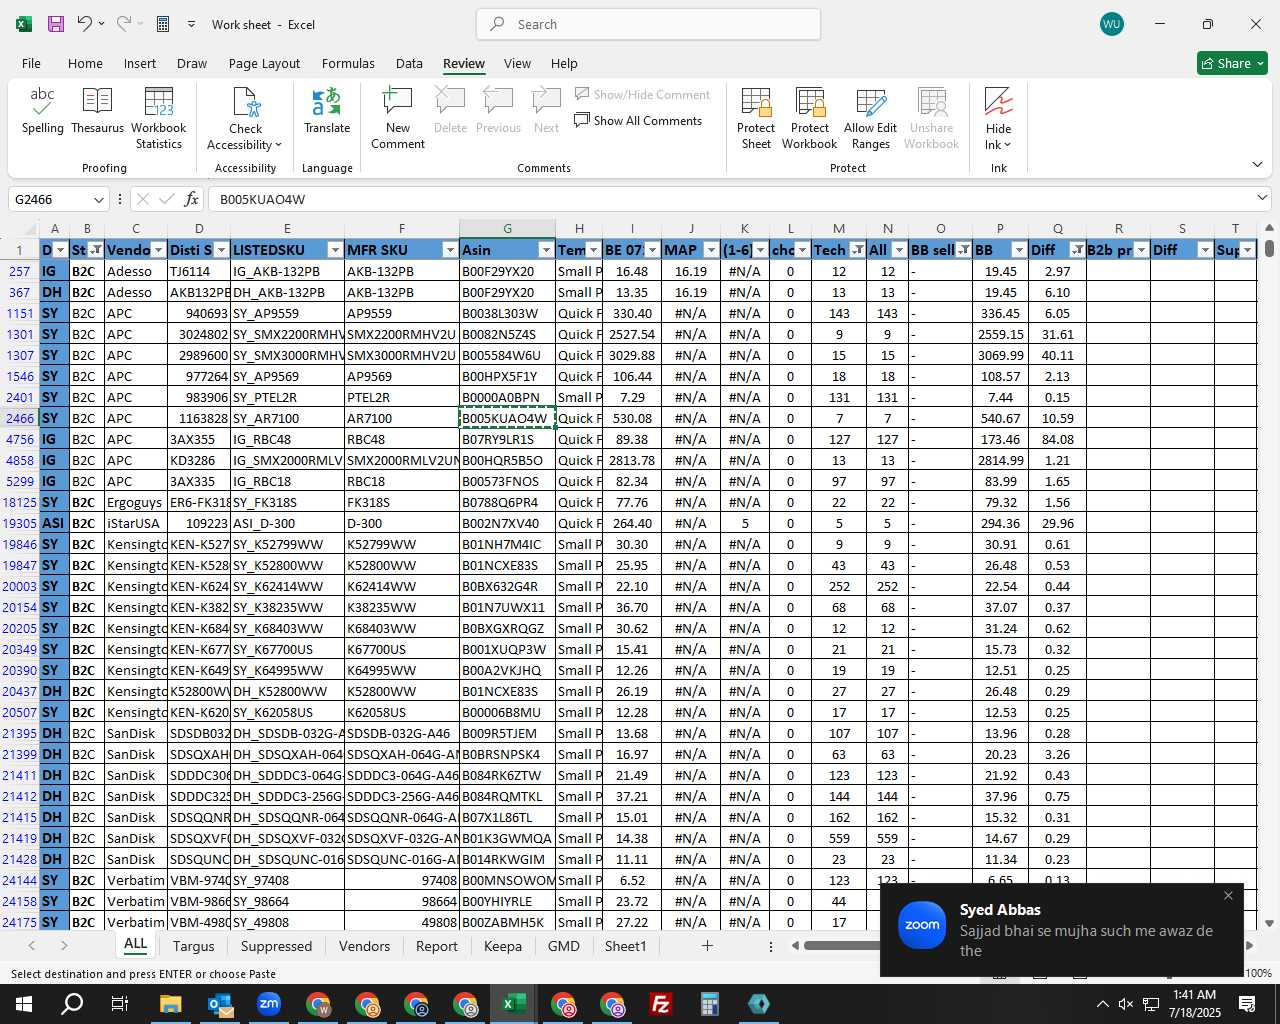The height and width of the screenshot is (1024, 1280).
Task: Click the Share button
Action: [x=1232, y=63]
